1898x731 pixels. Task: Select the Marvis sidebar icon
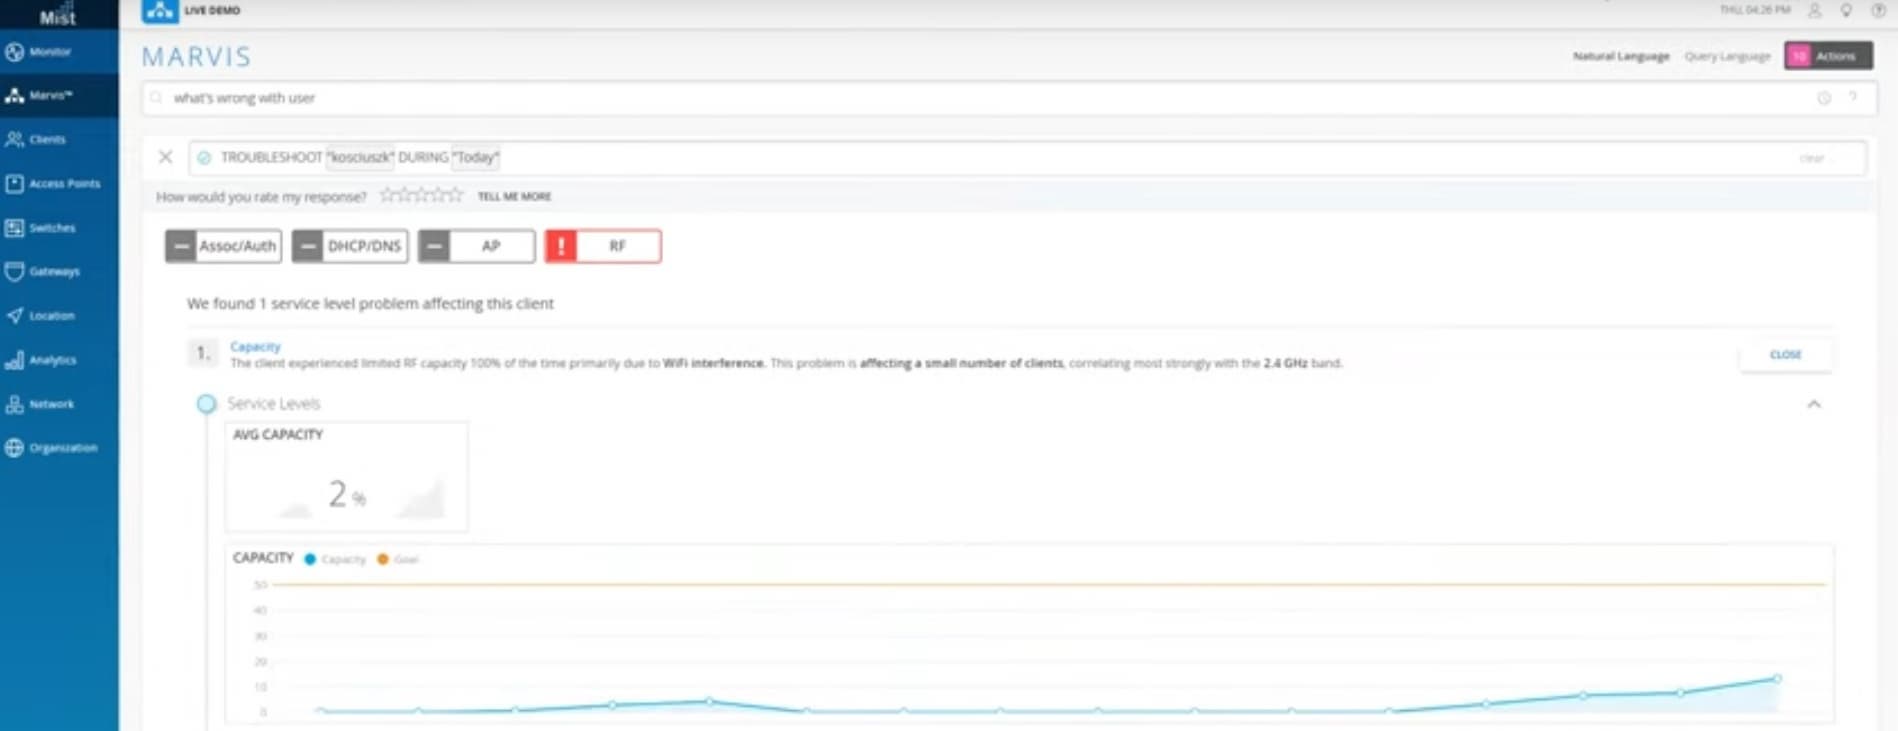(x=15, y=96)
